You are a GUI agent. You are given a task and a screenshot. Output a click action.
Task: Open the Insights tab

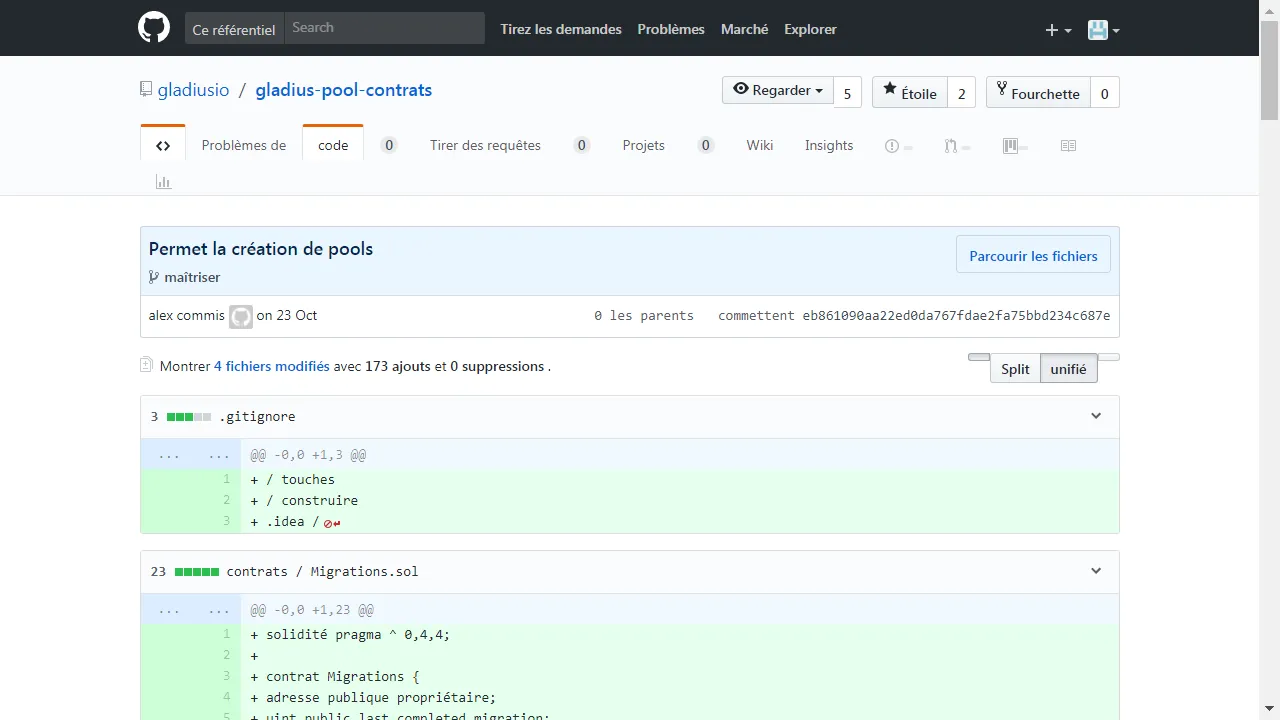point(829,145)
